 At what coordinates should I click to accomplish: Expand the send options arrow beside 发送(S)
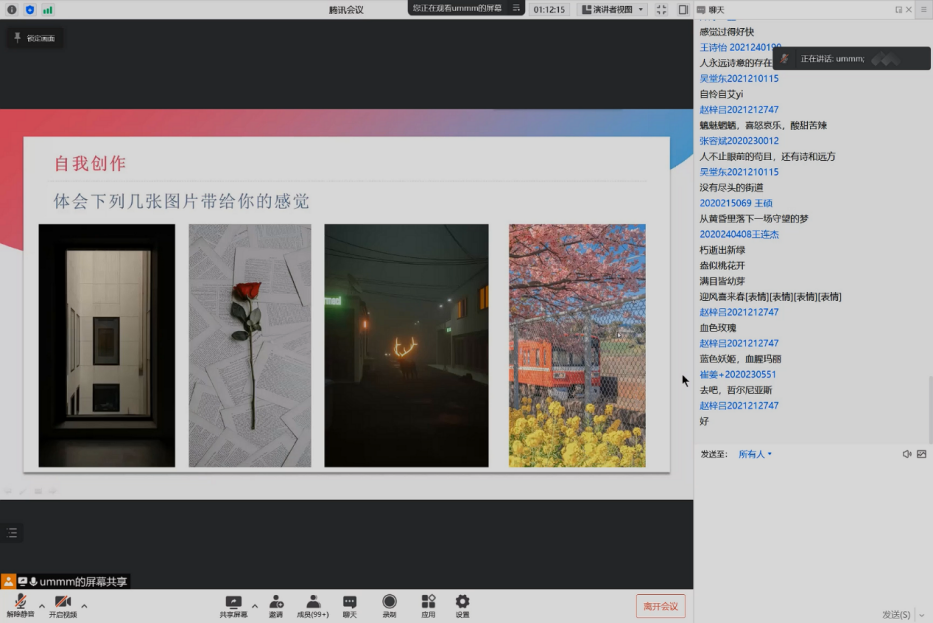(921, 614)
